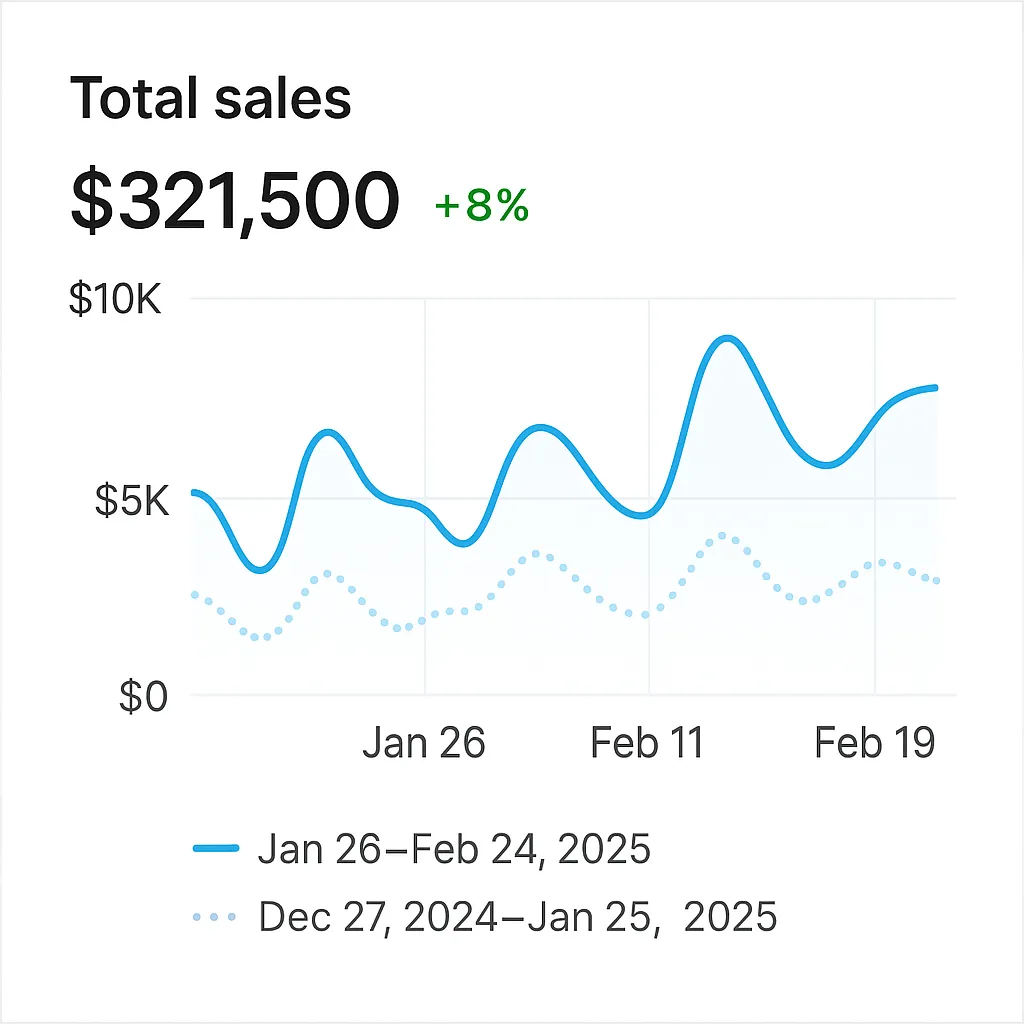The height and width of the screenshot is (1024, 1024).
Task: Click the lowest dip of the solid line
Action: pos(260,570)
